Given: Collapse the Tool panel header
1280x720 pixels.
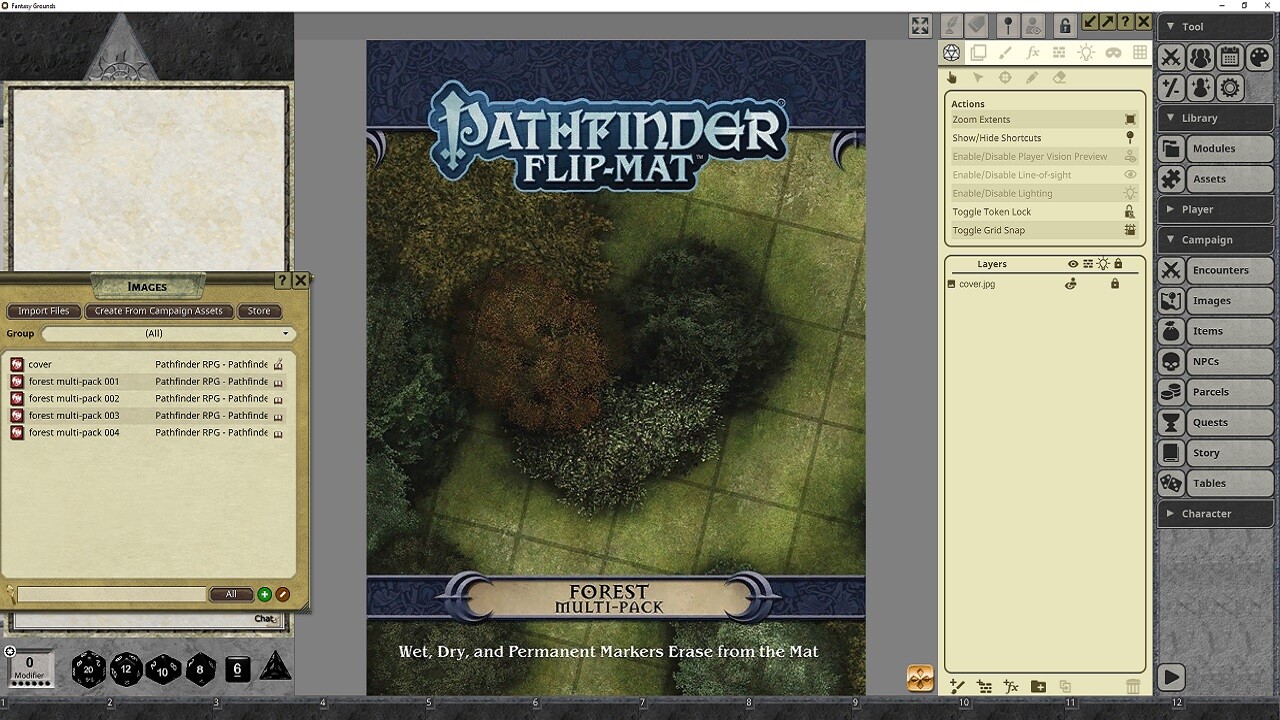Looking at the screenshot, I should coord(1215,26).
